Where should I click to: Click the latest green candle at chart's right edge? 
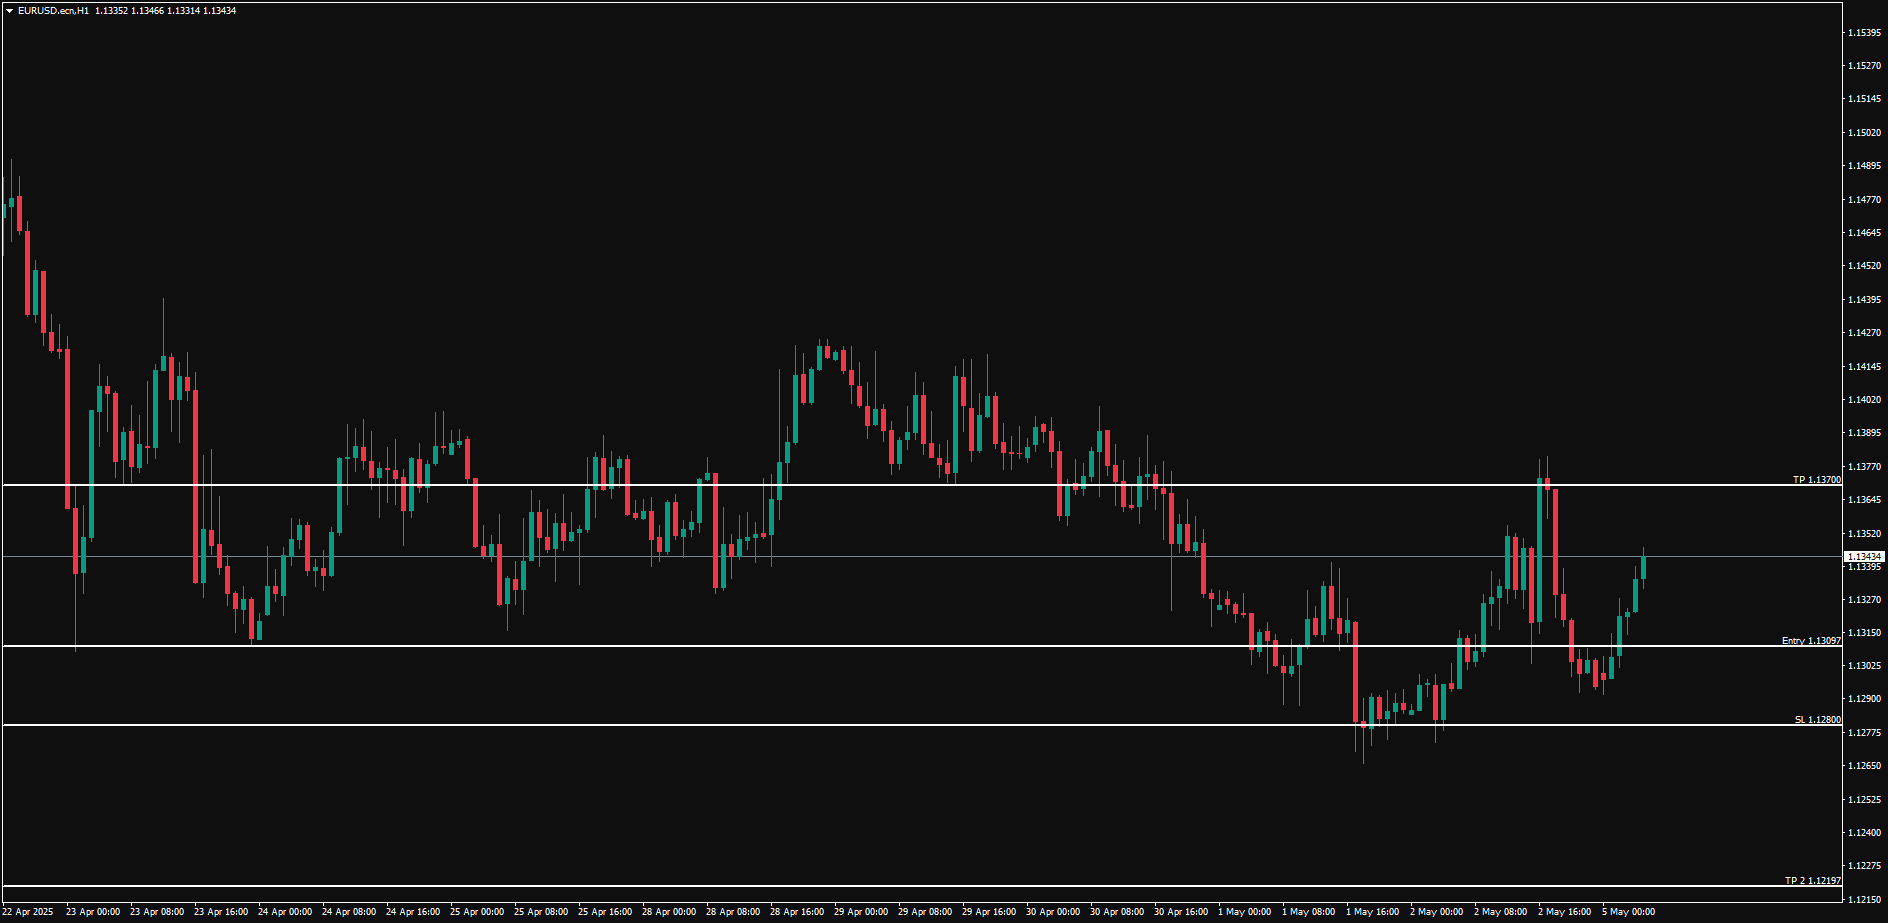click(x=1643, y=568)
